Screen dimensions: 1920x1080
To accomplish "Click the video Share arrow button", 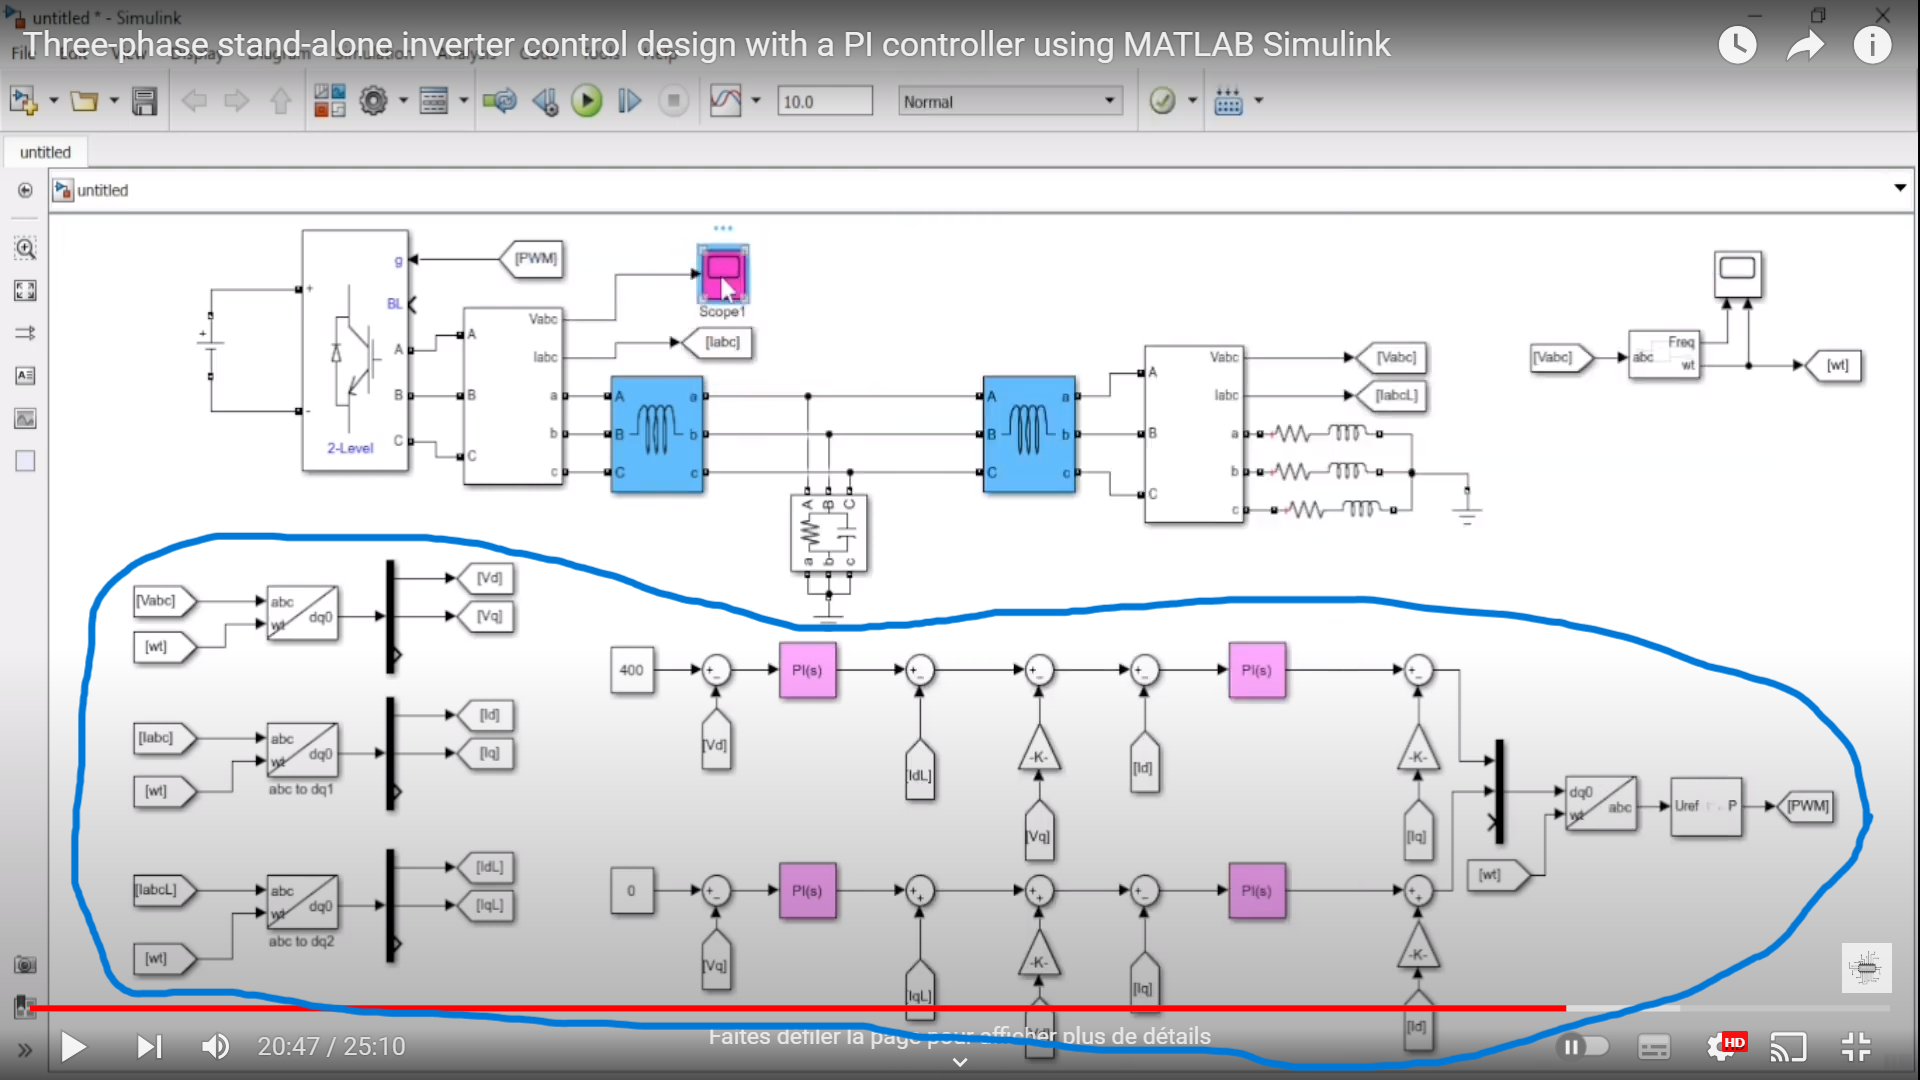I will pyautogui.click(x=1805, y=45).
